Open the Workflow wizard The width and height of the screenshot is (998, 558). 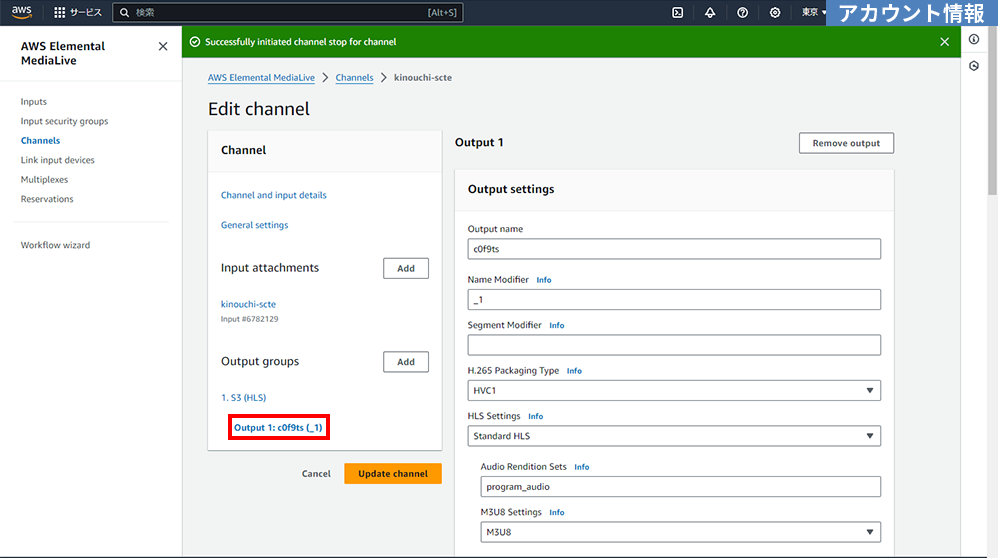point(55,245)
